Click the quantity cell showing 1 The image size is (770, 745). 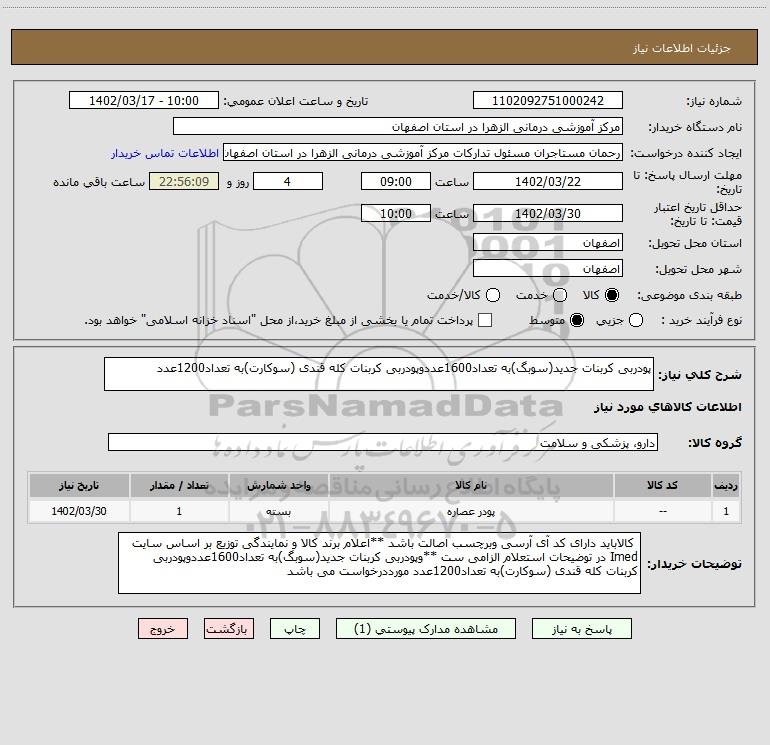[179, 511]
